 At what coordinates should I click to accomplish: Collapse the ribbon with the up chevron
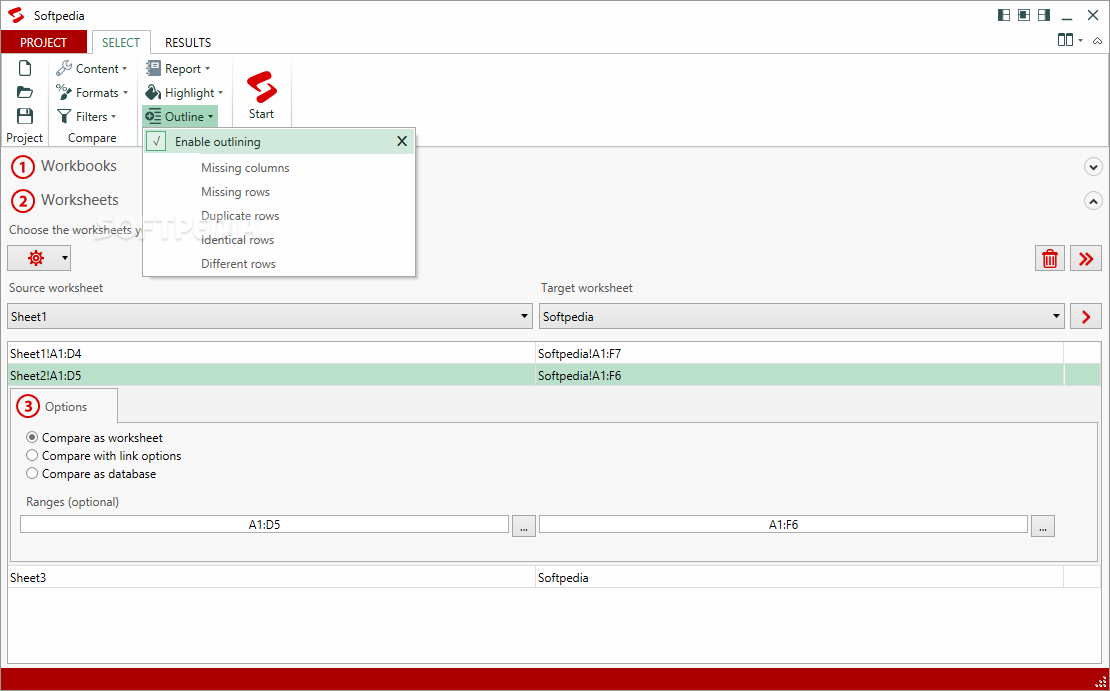pos(1097,41)
